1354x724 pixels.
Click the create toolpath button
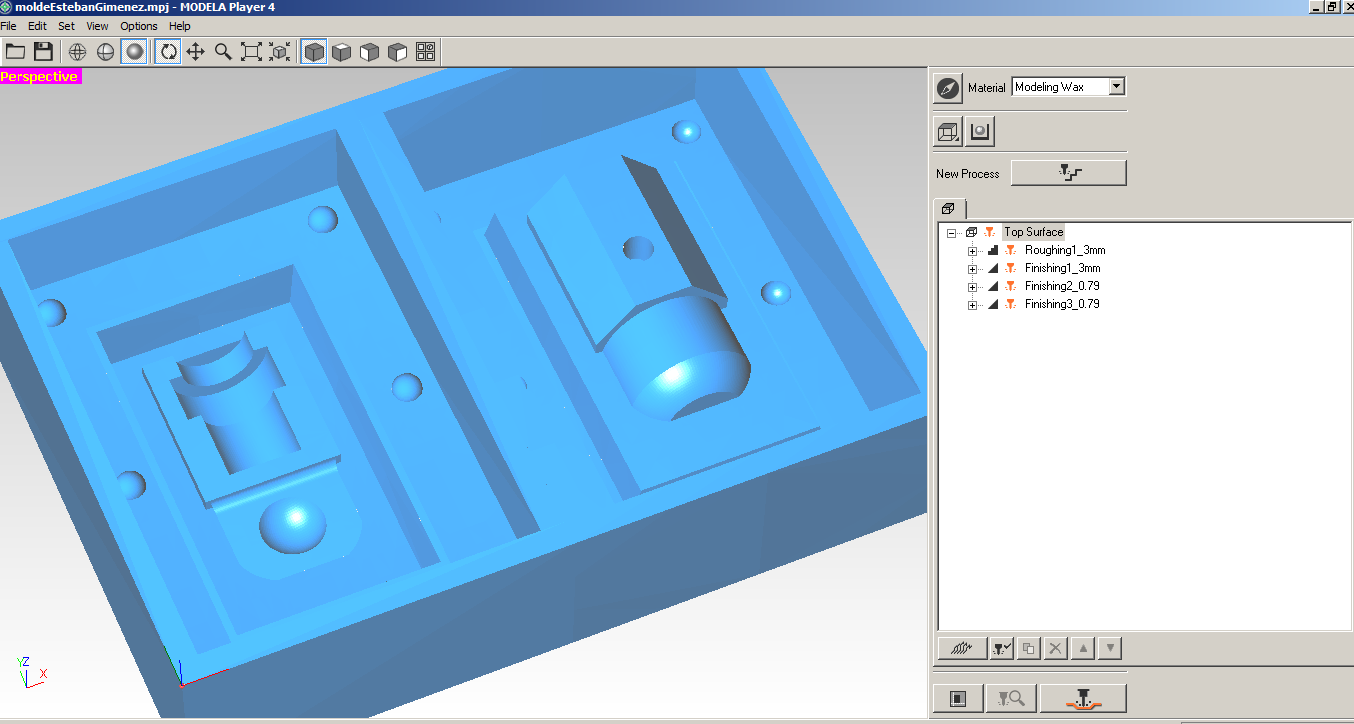pyautogui.click(x=962, y=648)
